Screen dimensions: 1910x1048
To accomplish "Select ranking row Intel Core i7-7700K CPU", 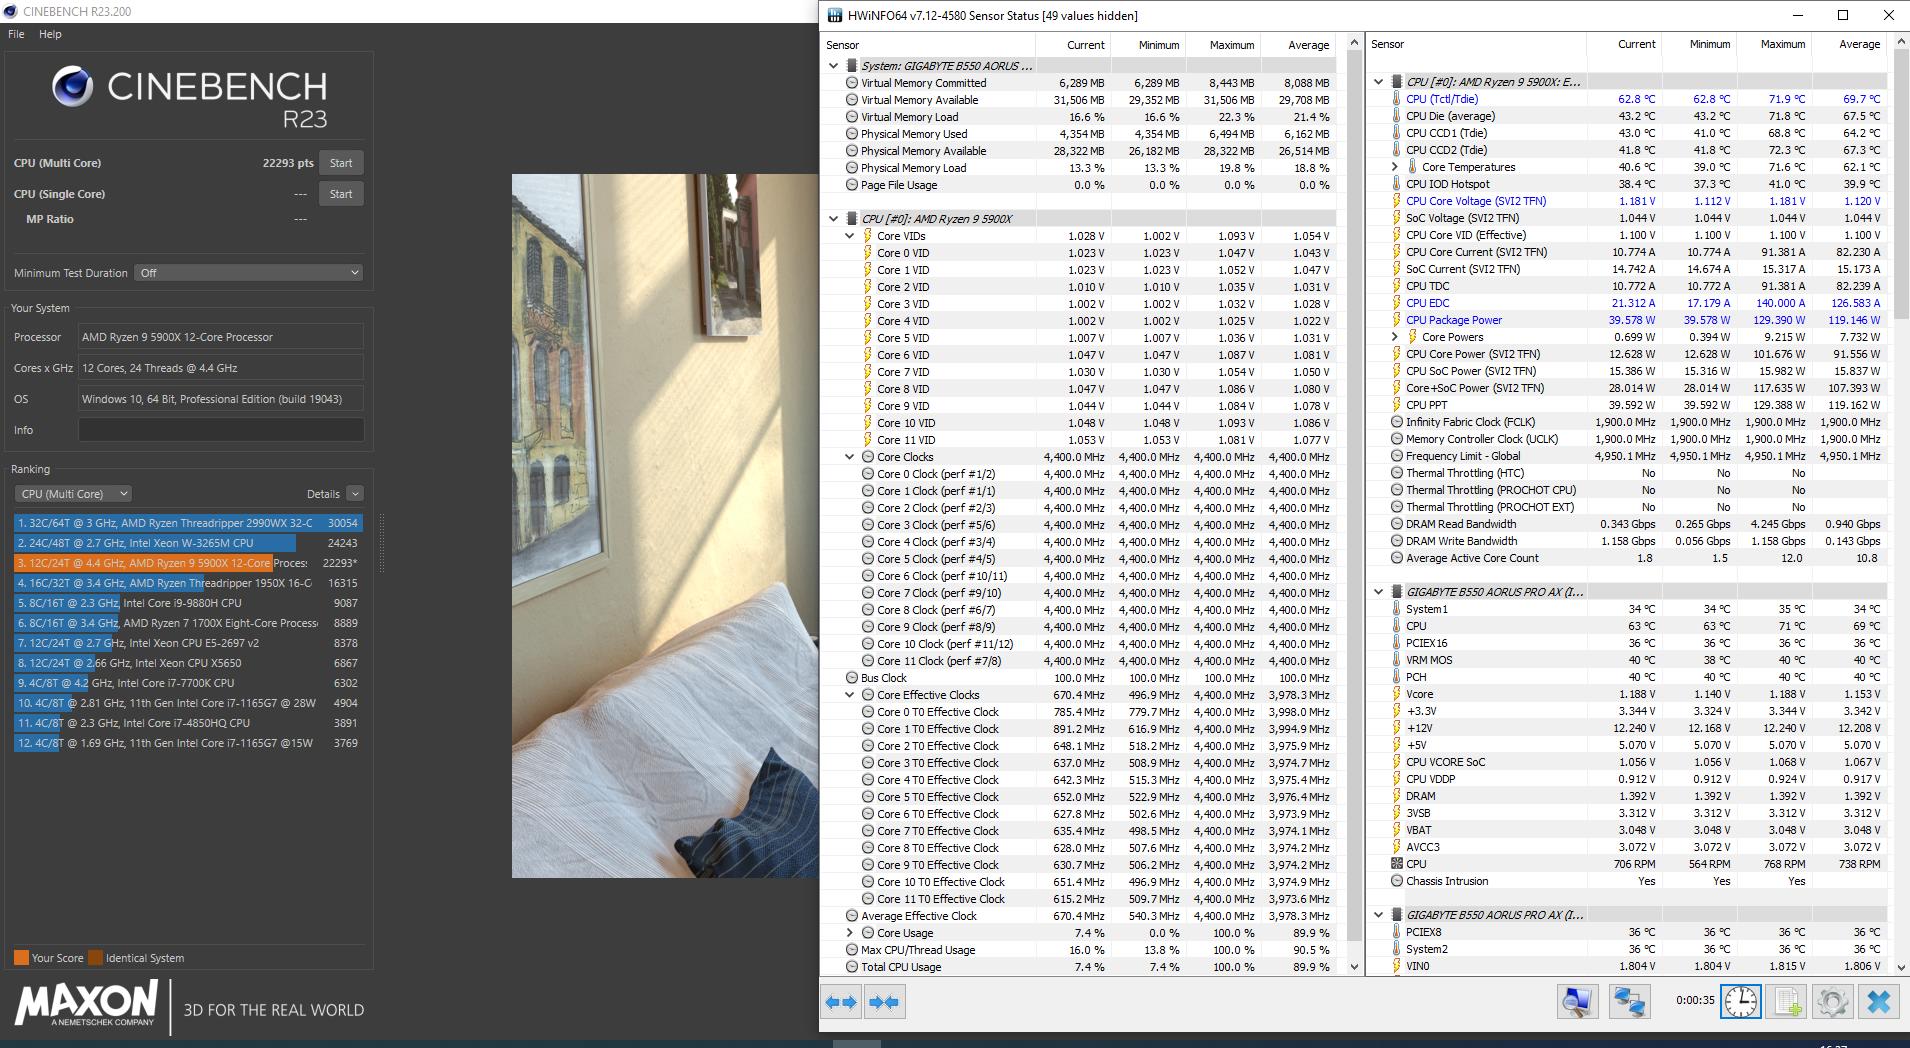I will pyautogui.click(x=187, y=683).
